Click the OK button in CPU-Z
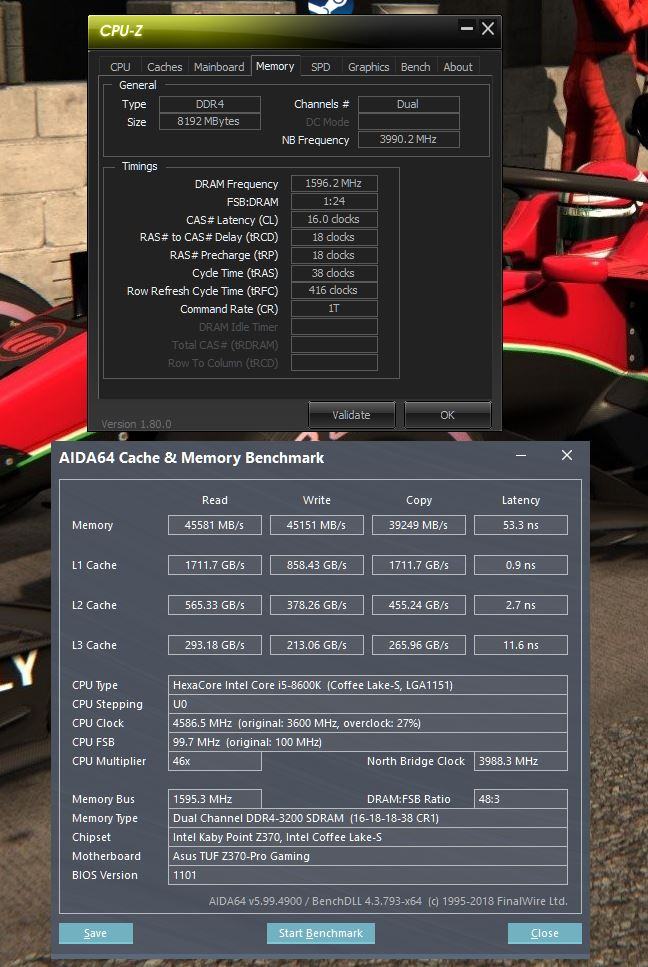Screen dimensions: 648x967 pyautogui.click(x=448, y=415)
